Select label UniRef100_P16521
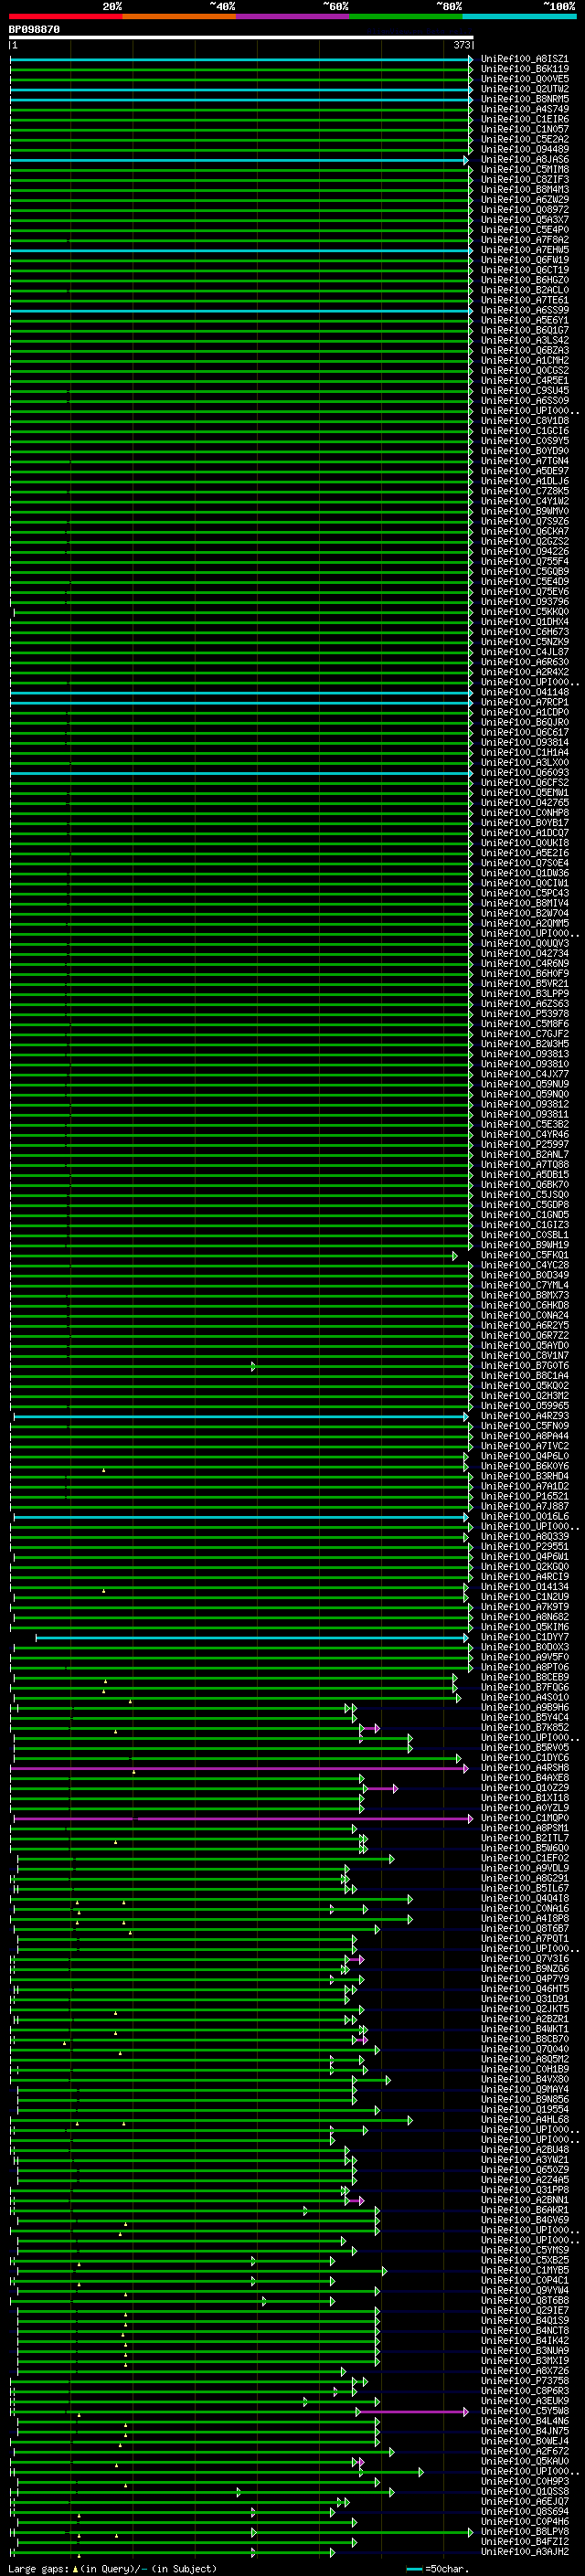The width and height of the screenshot is (585, 2576). point(525,1497)
